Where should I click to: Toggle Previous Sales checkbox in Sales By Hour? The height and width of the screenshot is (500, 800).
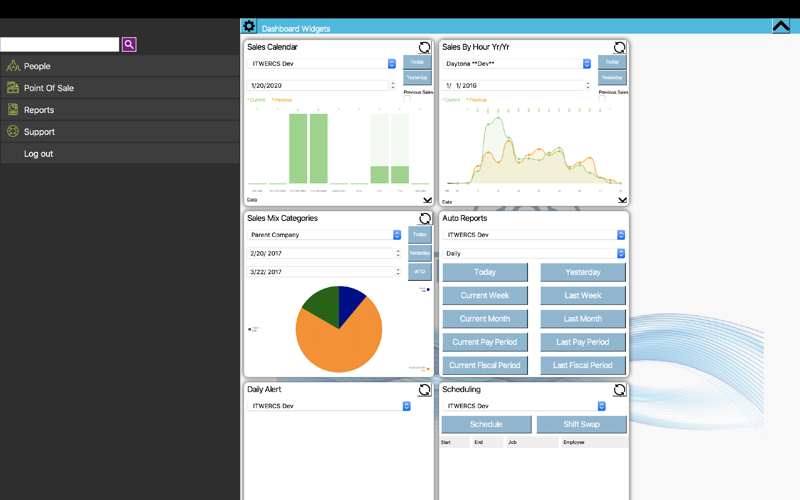point(602,99)
